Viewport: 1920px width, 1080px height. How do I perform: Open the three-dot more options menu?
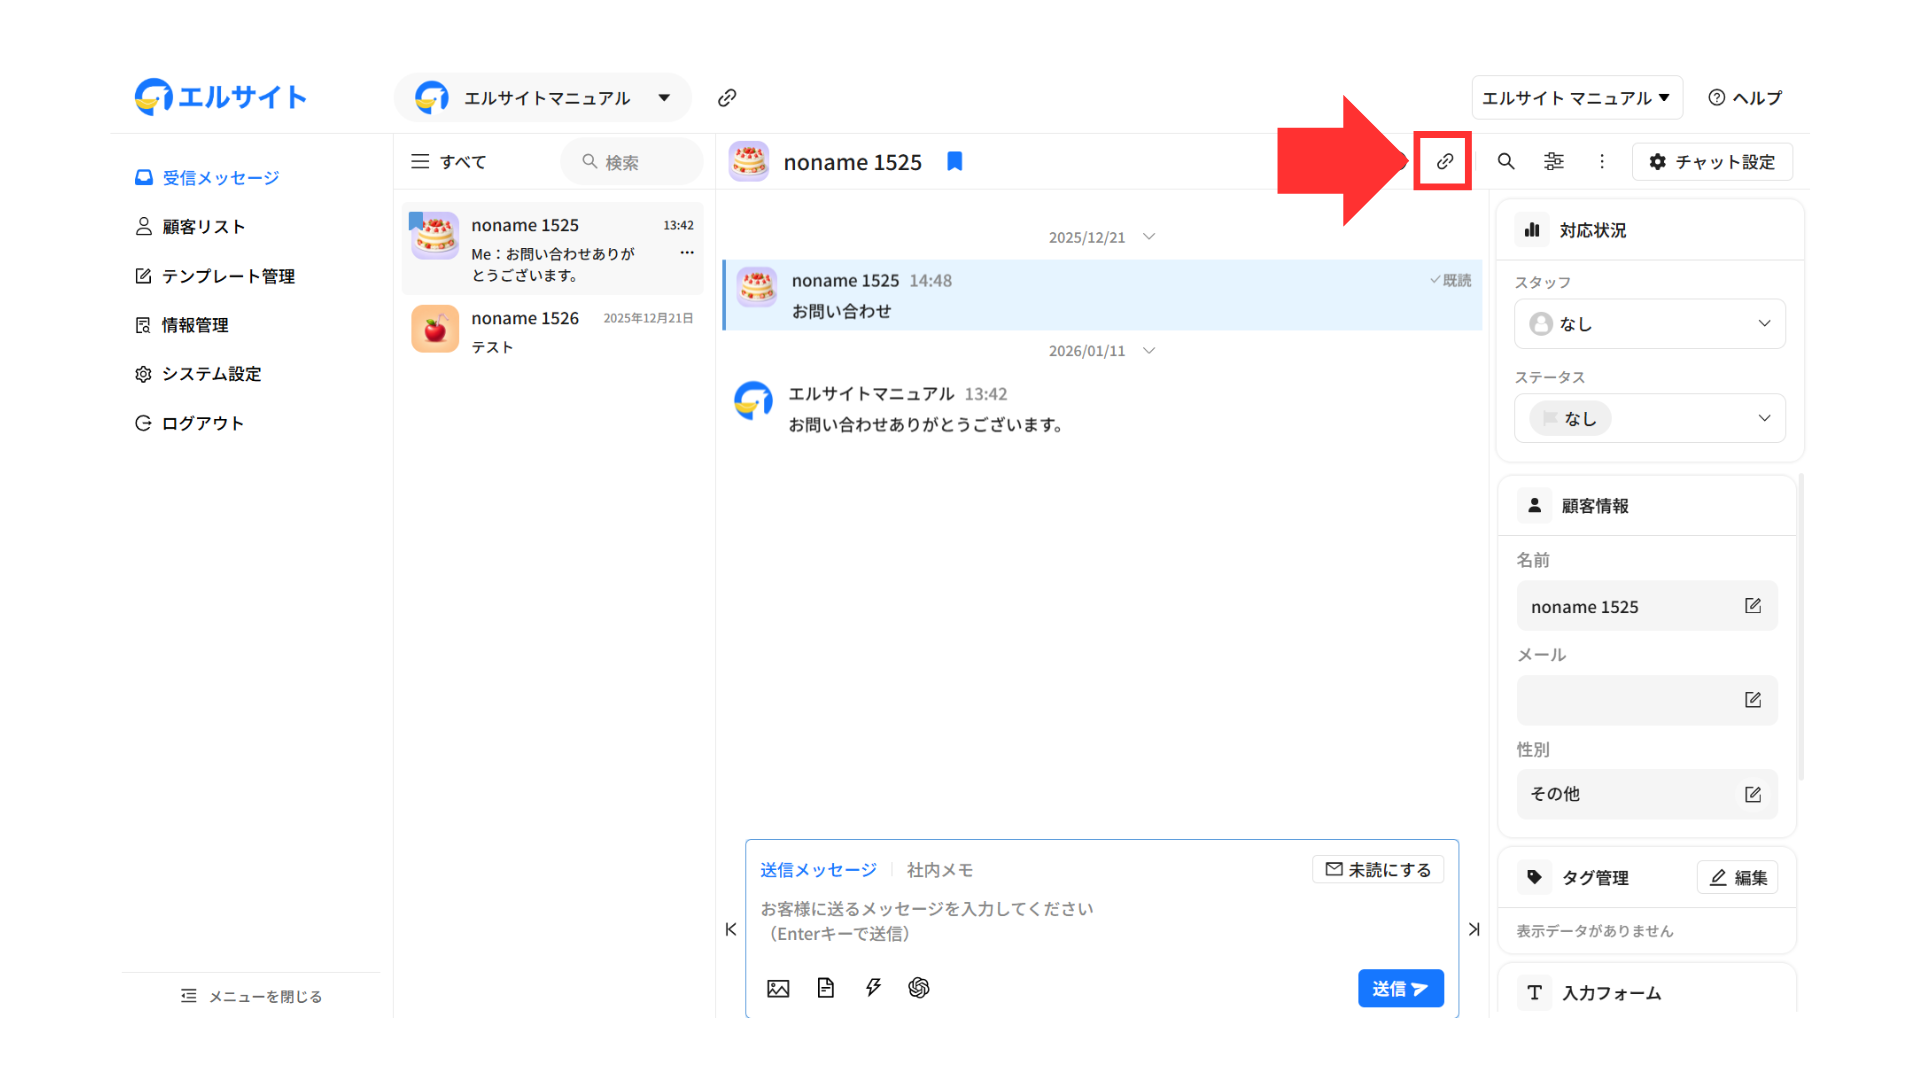(x=1601, y=161)
